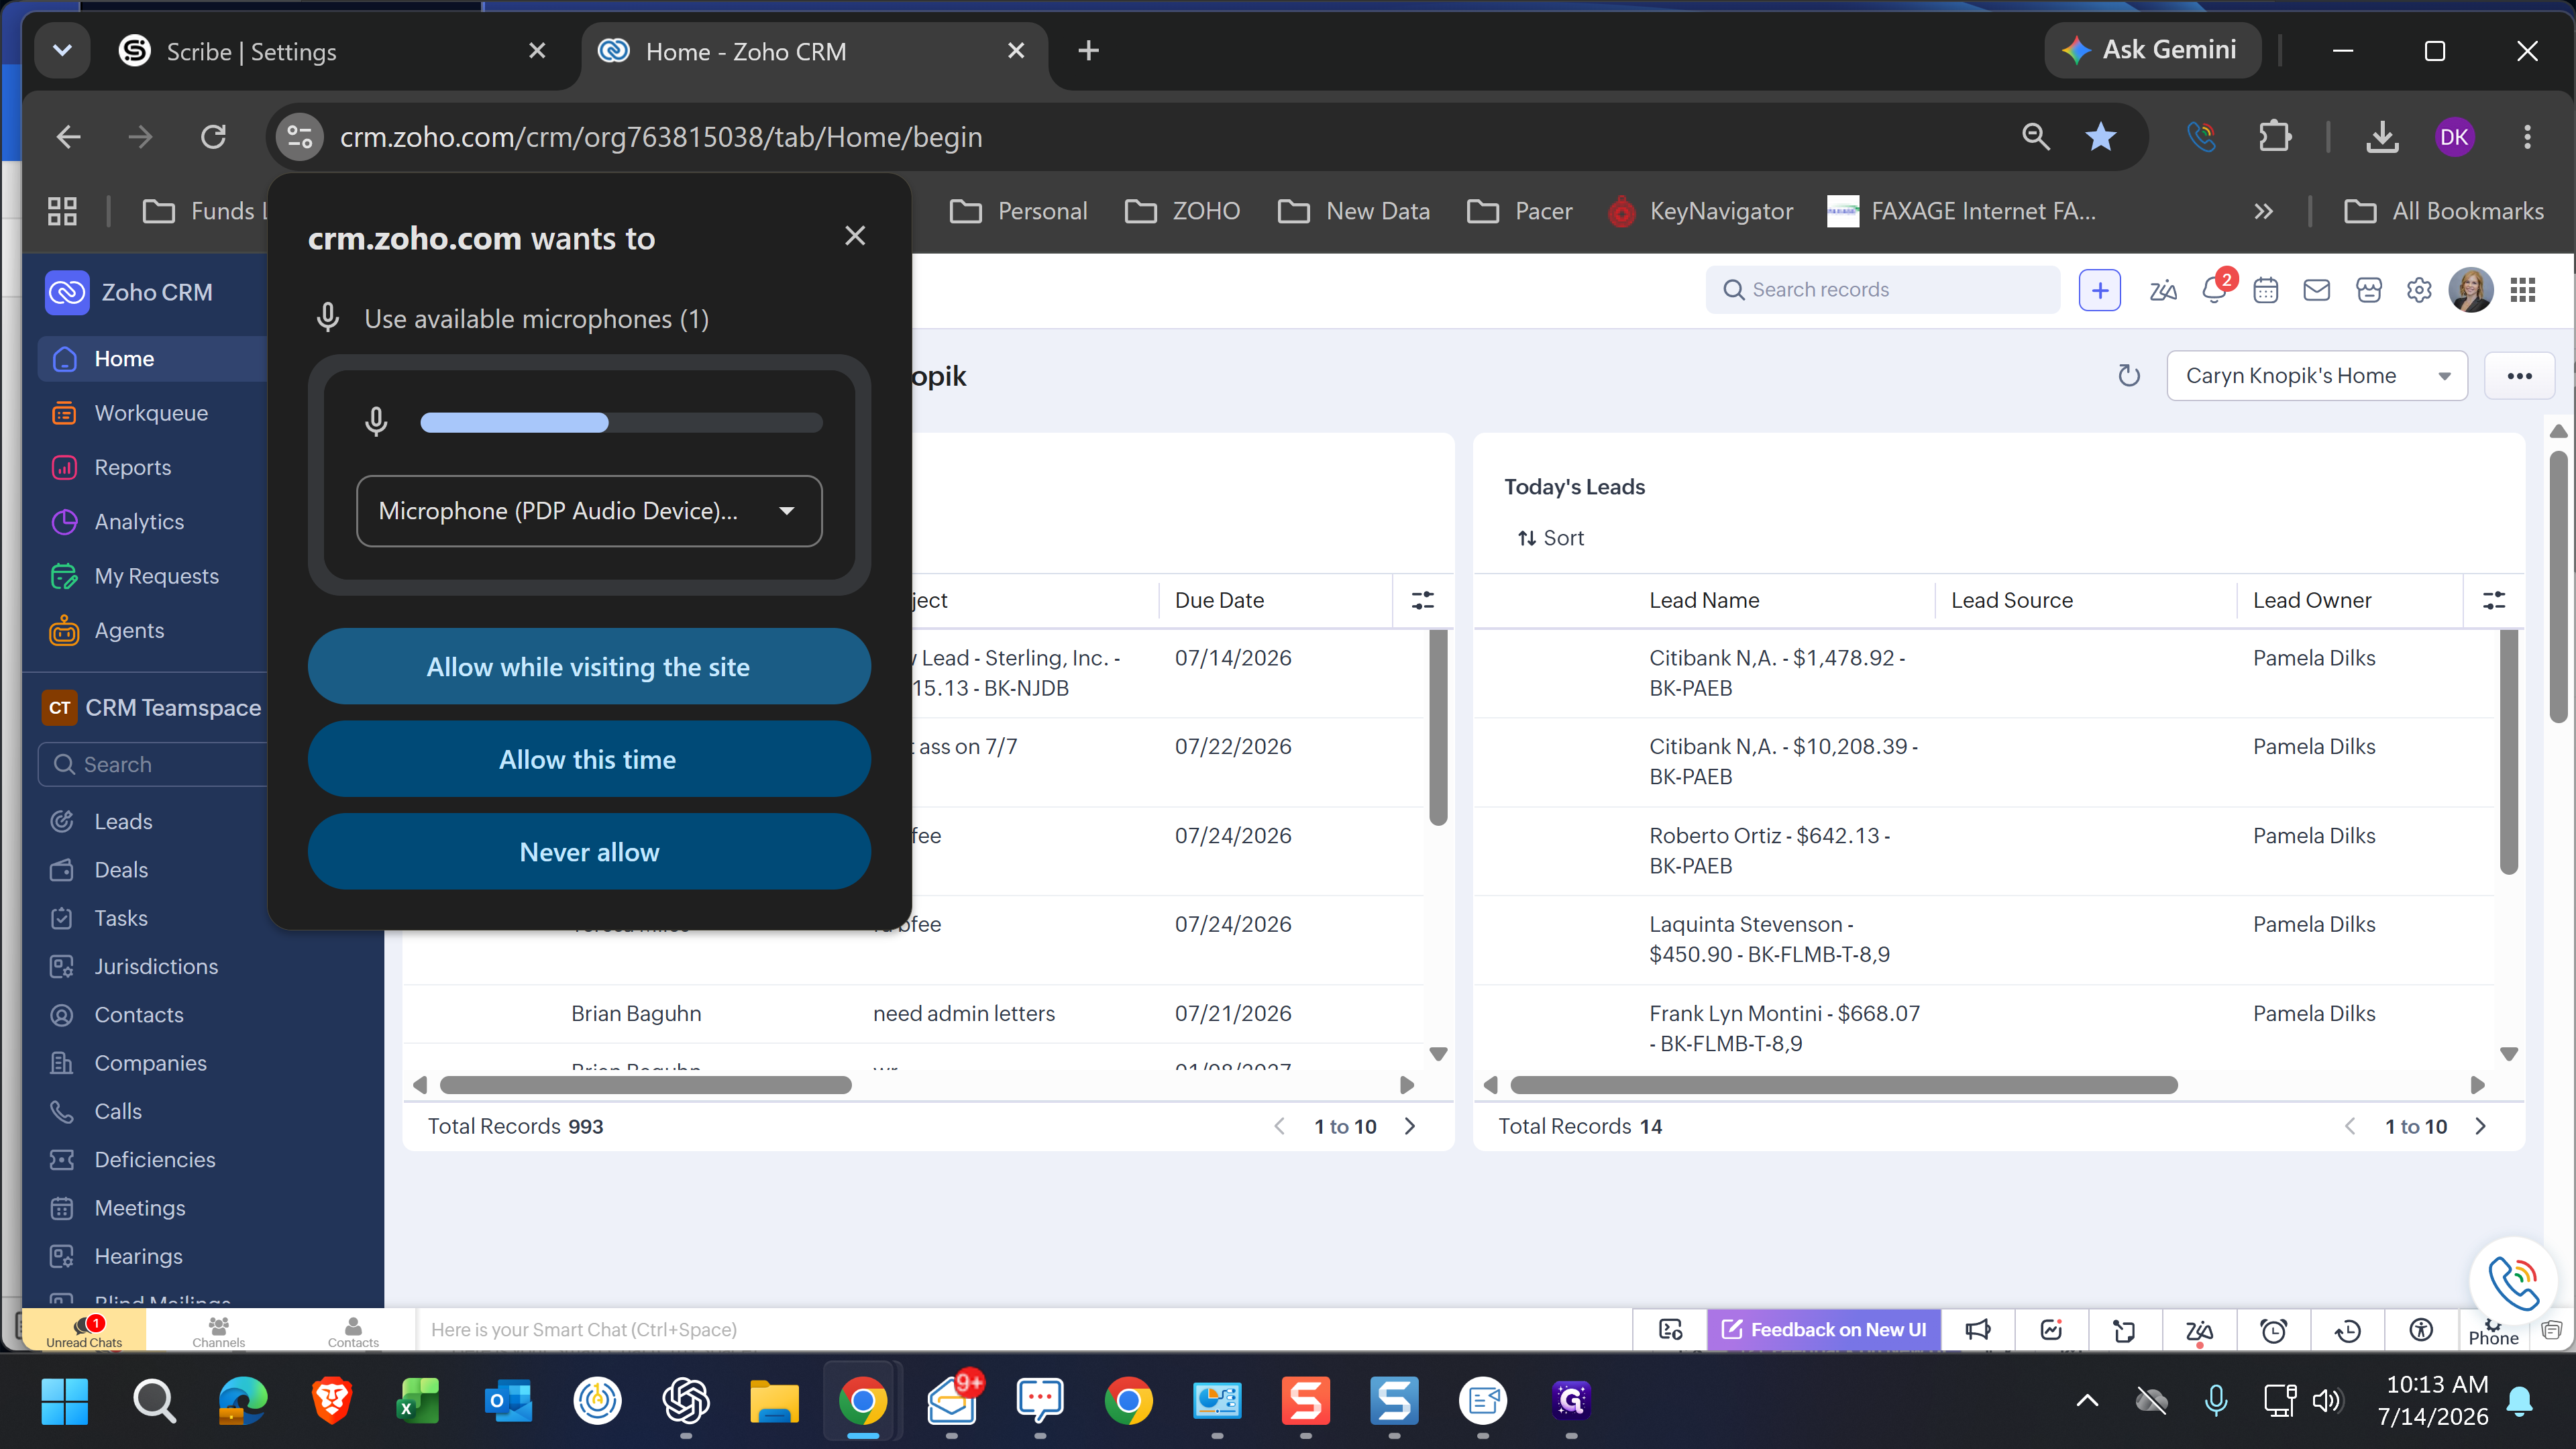
Task: Open the three-dot more options button
Action: pos(2519,376)
